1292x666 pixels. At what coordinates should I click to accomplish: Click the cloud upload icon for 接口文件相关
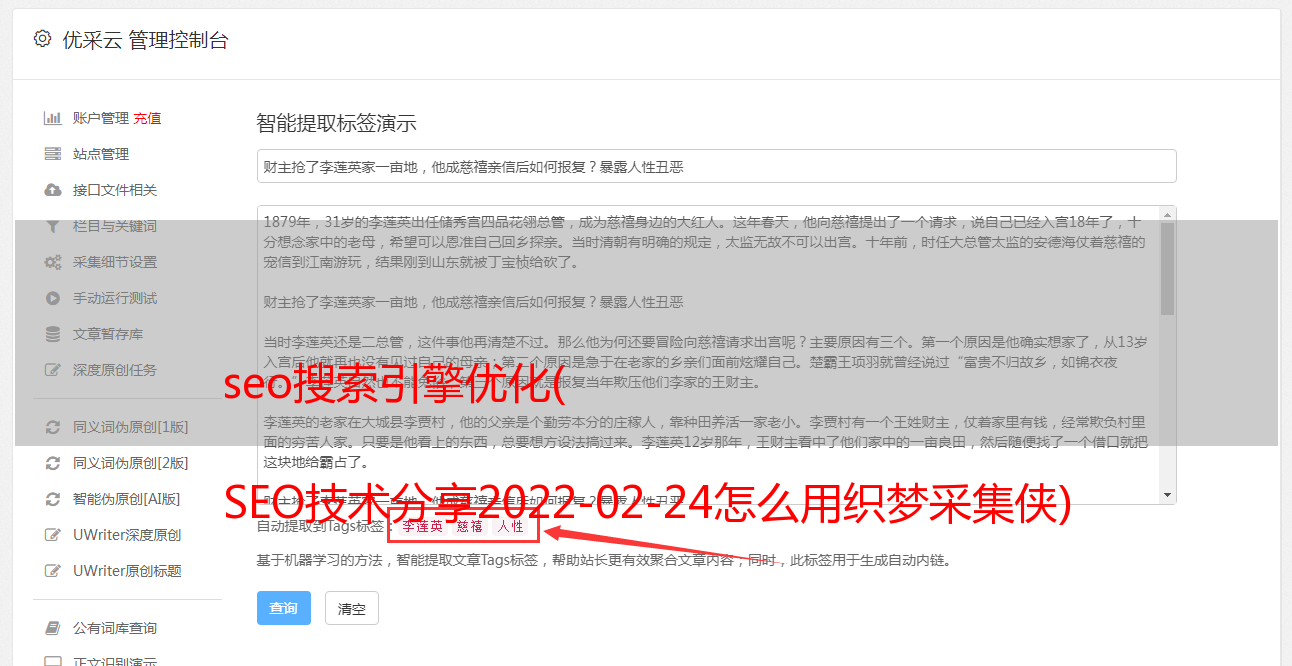[53, 190]
